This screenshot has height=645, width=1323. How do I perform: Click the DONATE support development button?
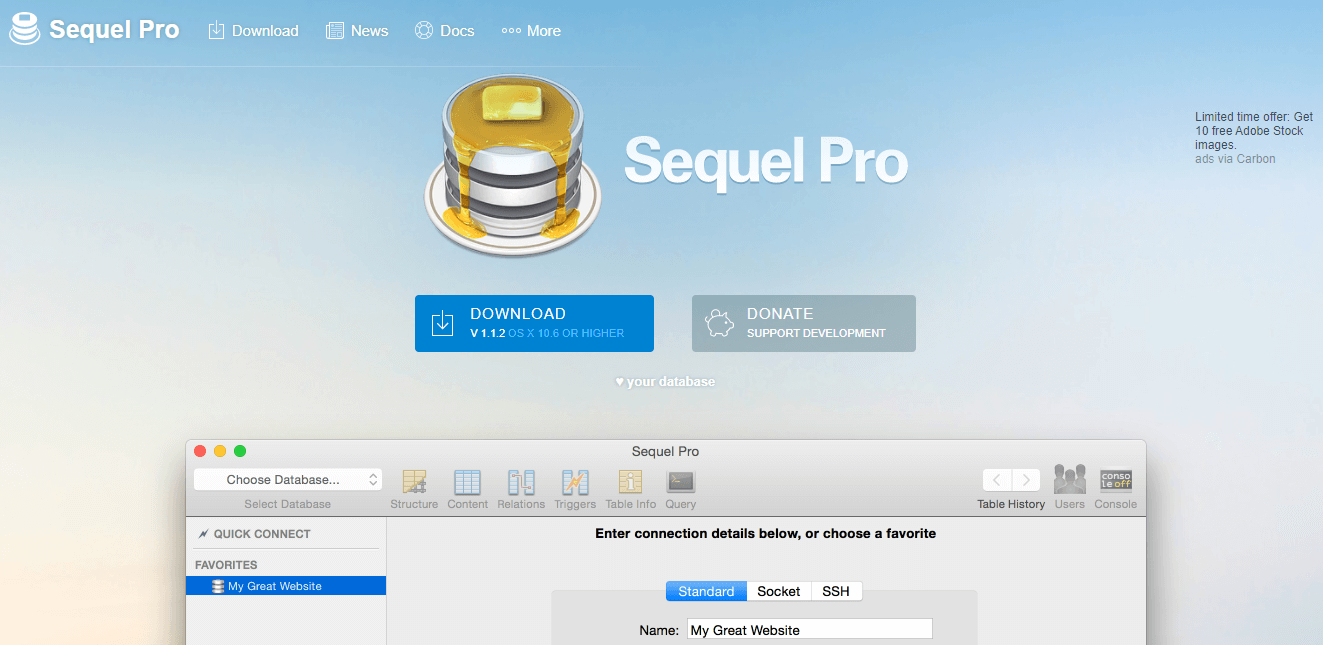coord(804,323)
